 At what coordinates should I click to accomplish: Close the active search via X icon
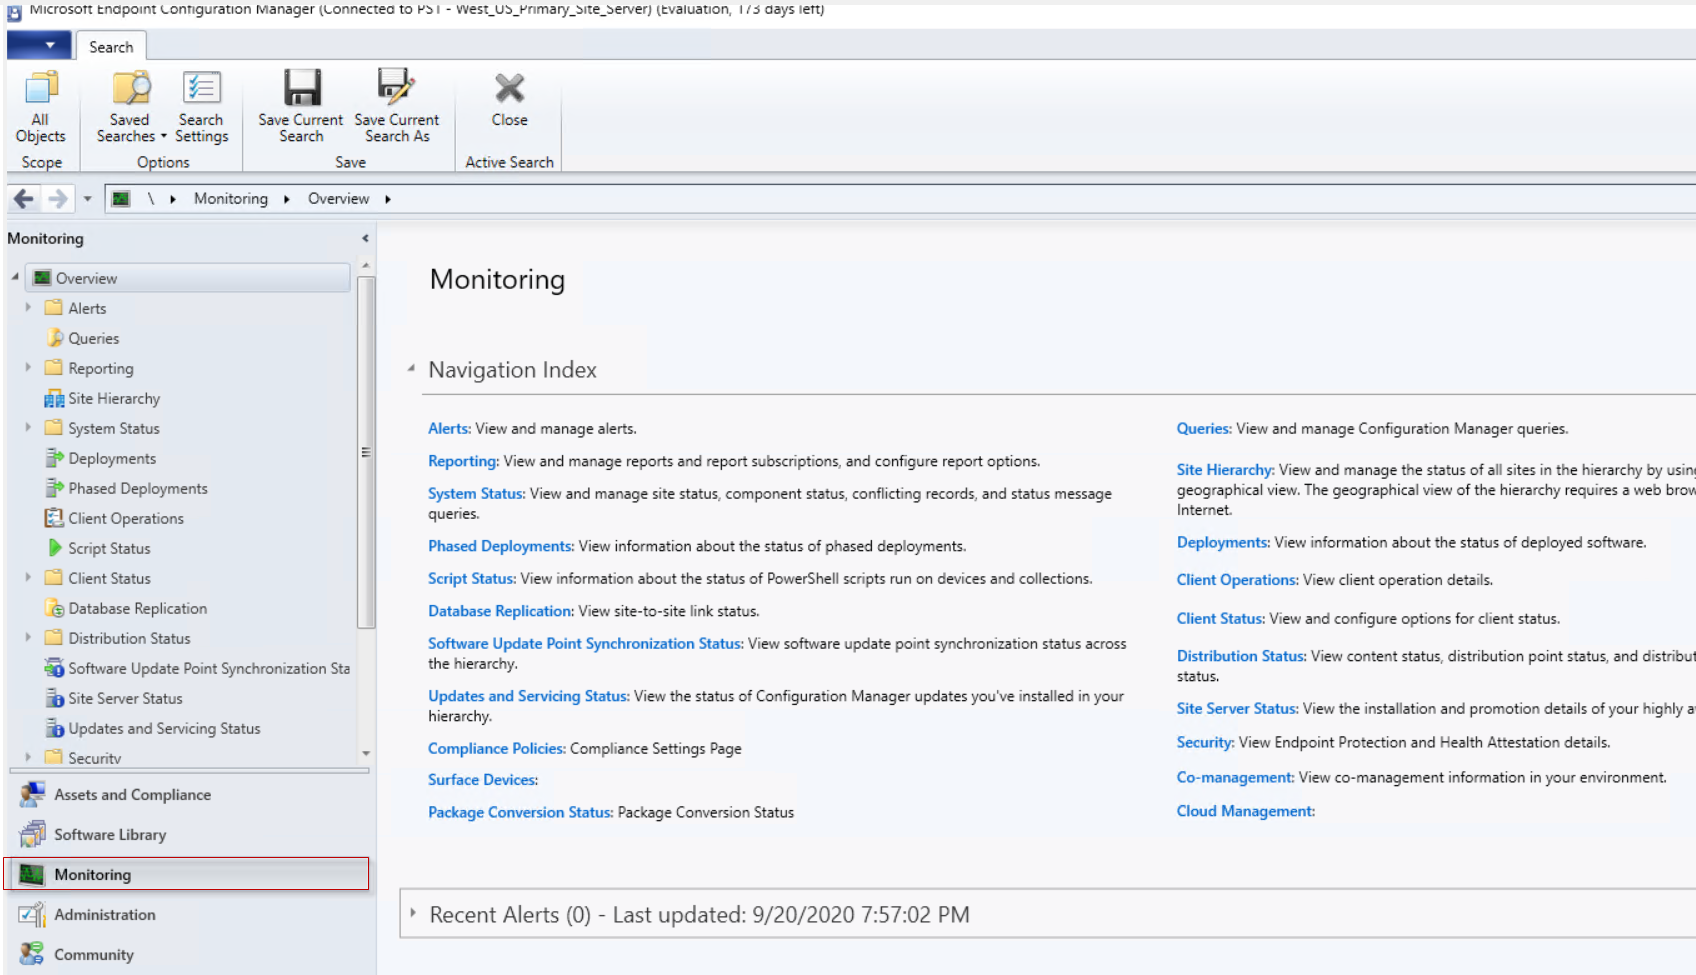509,88
